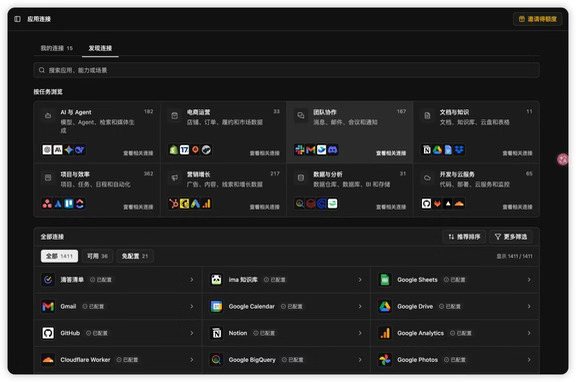Switch to the 我的连接 tab
Viewport: 576px width, 382px height.
pos(57,48)
